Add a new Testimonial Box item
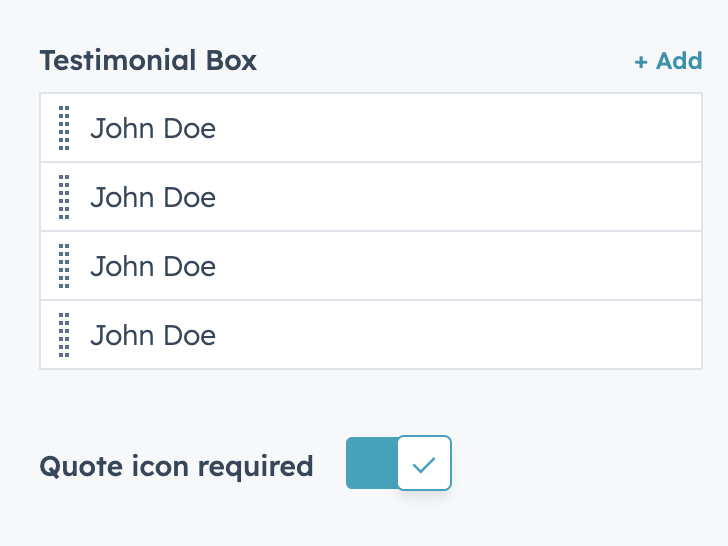 pyautogui.click(x=668, y=61)
